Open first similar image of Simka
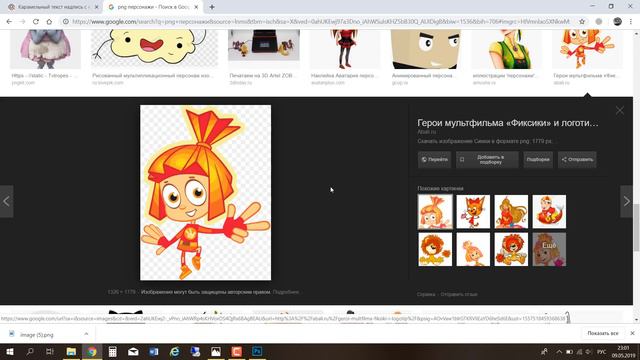The image size is (640, 360). [435, 211]
